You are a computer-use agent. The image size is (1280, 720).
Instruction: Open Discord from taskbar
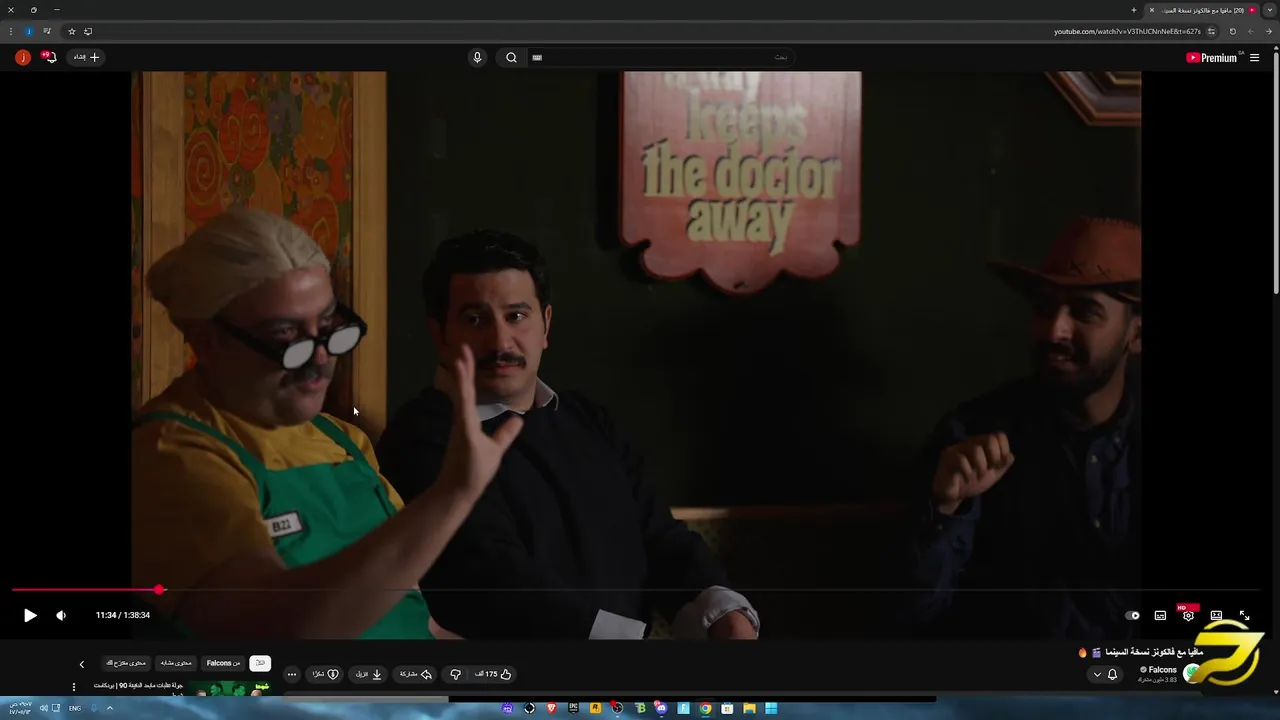click(661, 708)
